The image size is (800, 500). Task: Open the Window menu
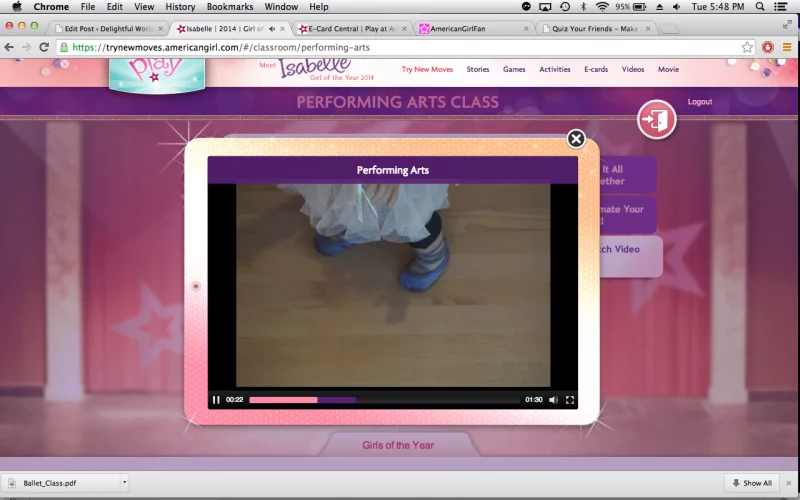click(x=281, y=7)
